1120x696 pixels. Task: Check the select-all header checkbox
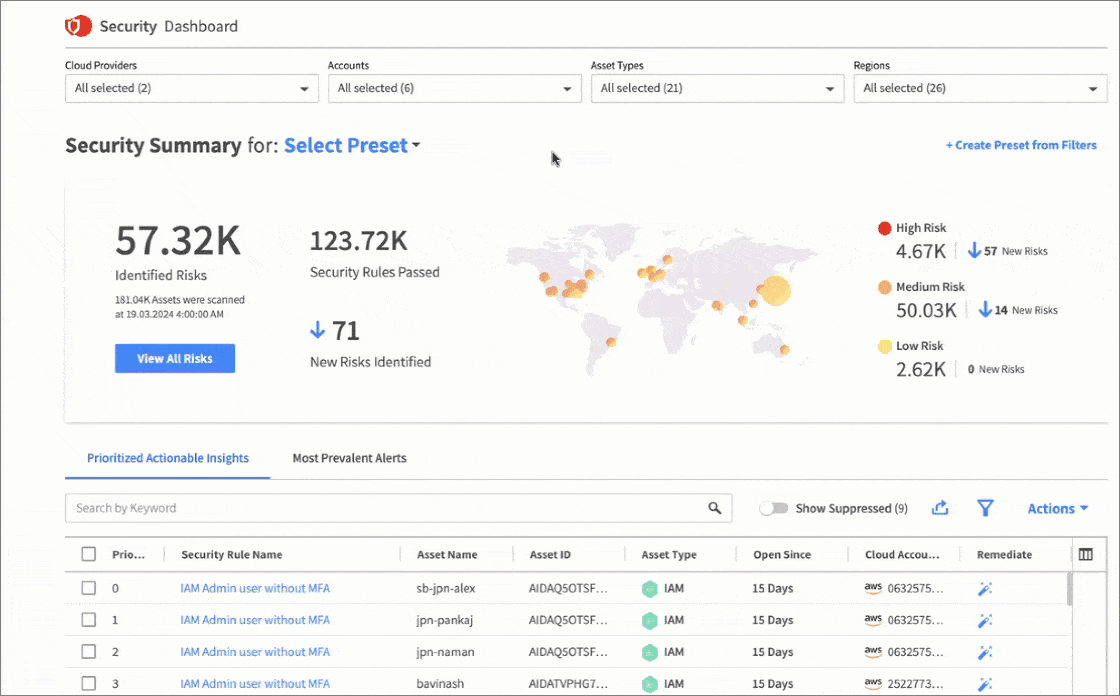tap(89, 555)
